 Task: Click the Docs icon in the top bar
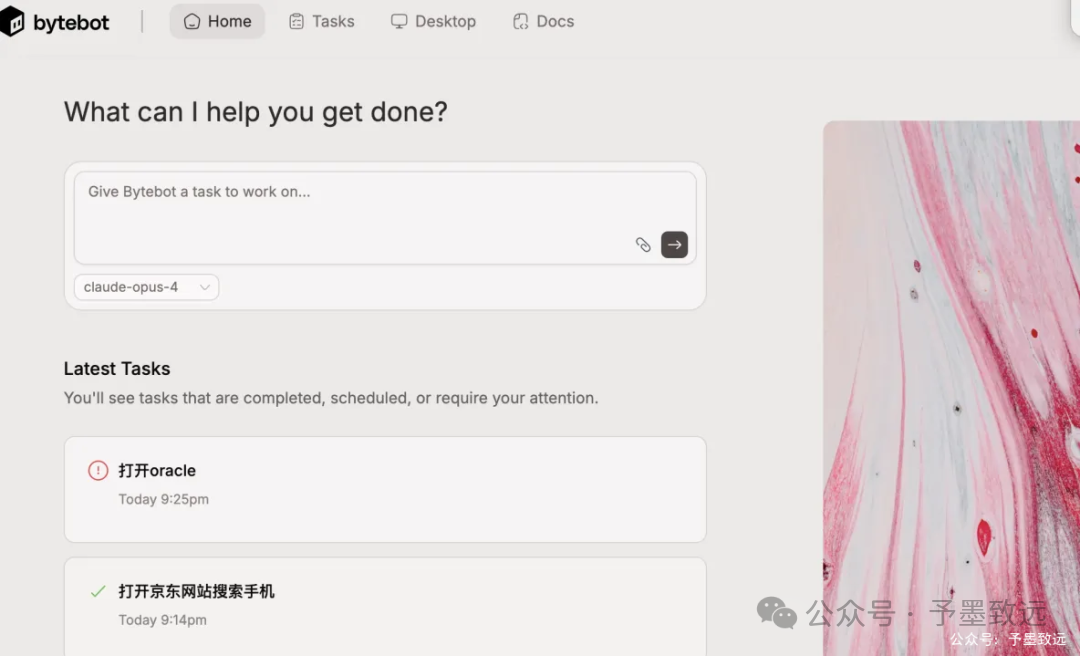pos(520,20)
